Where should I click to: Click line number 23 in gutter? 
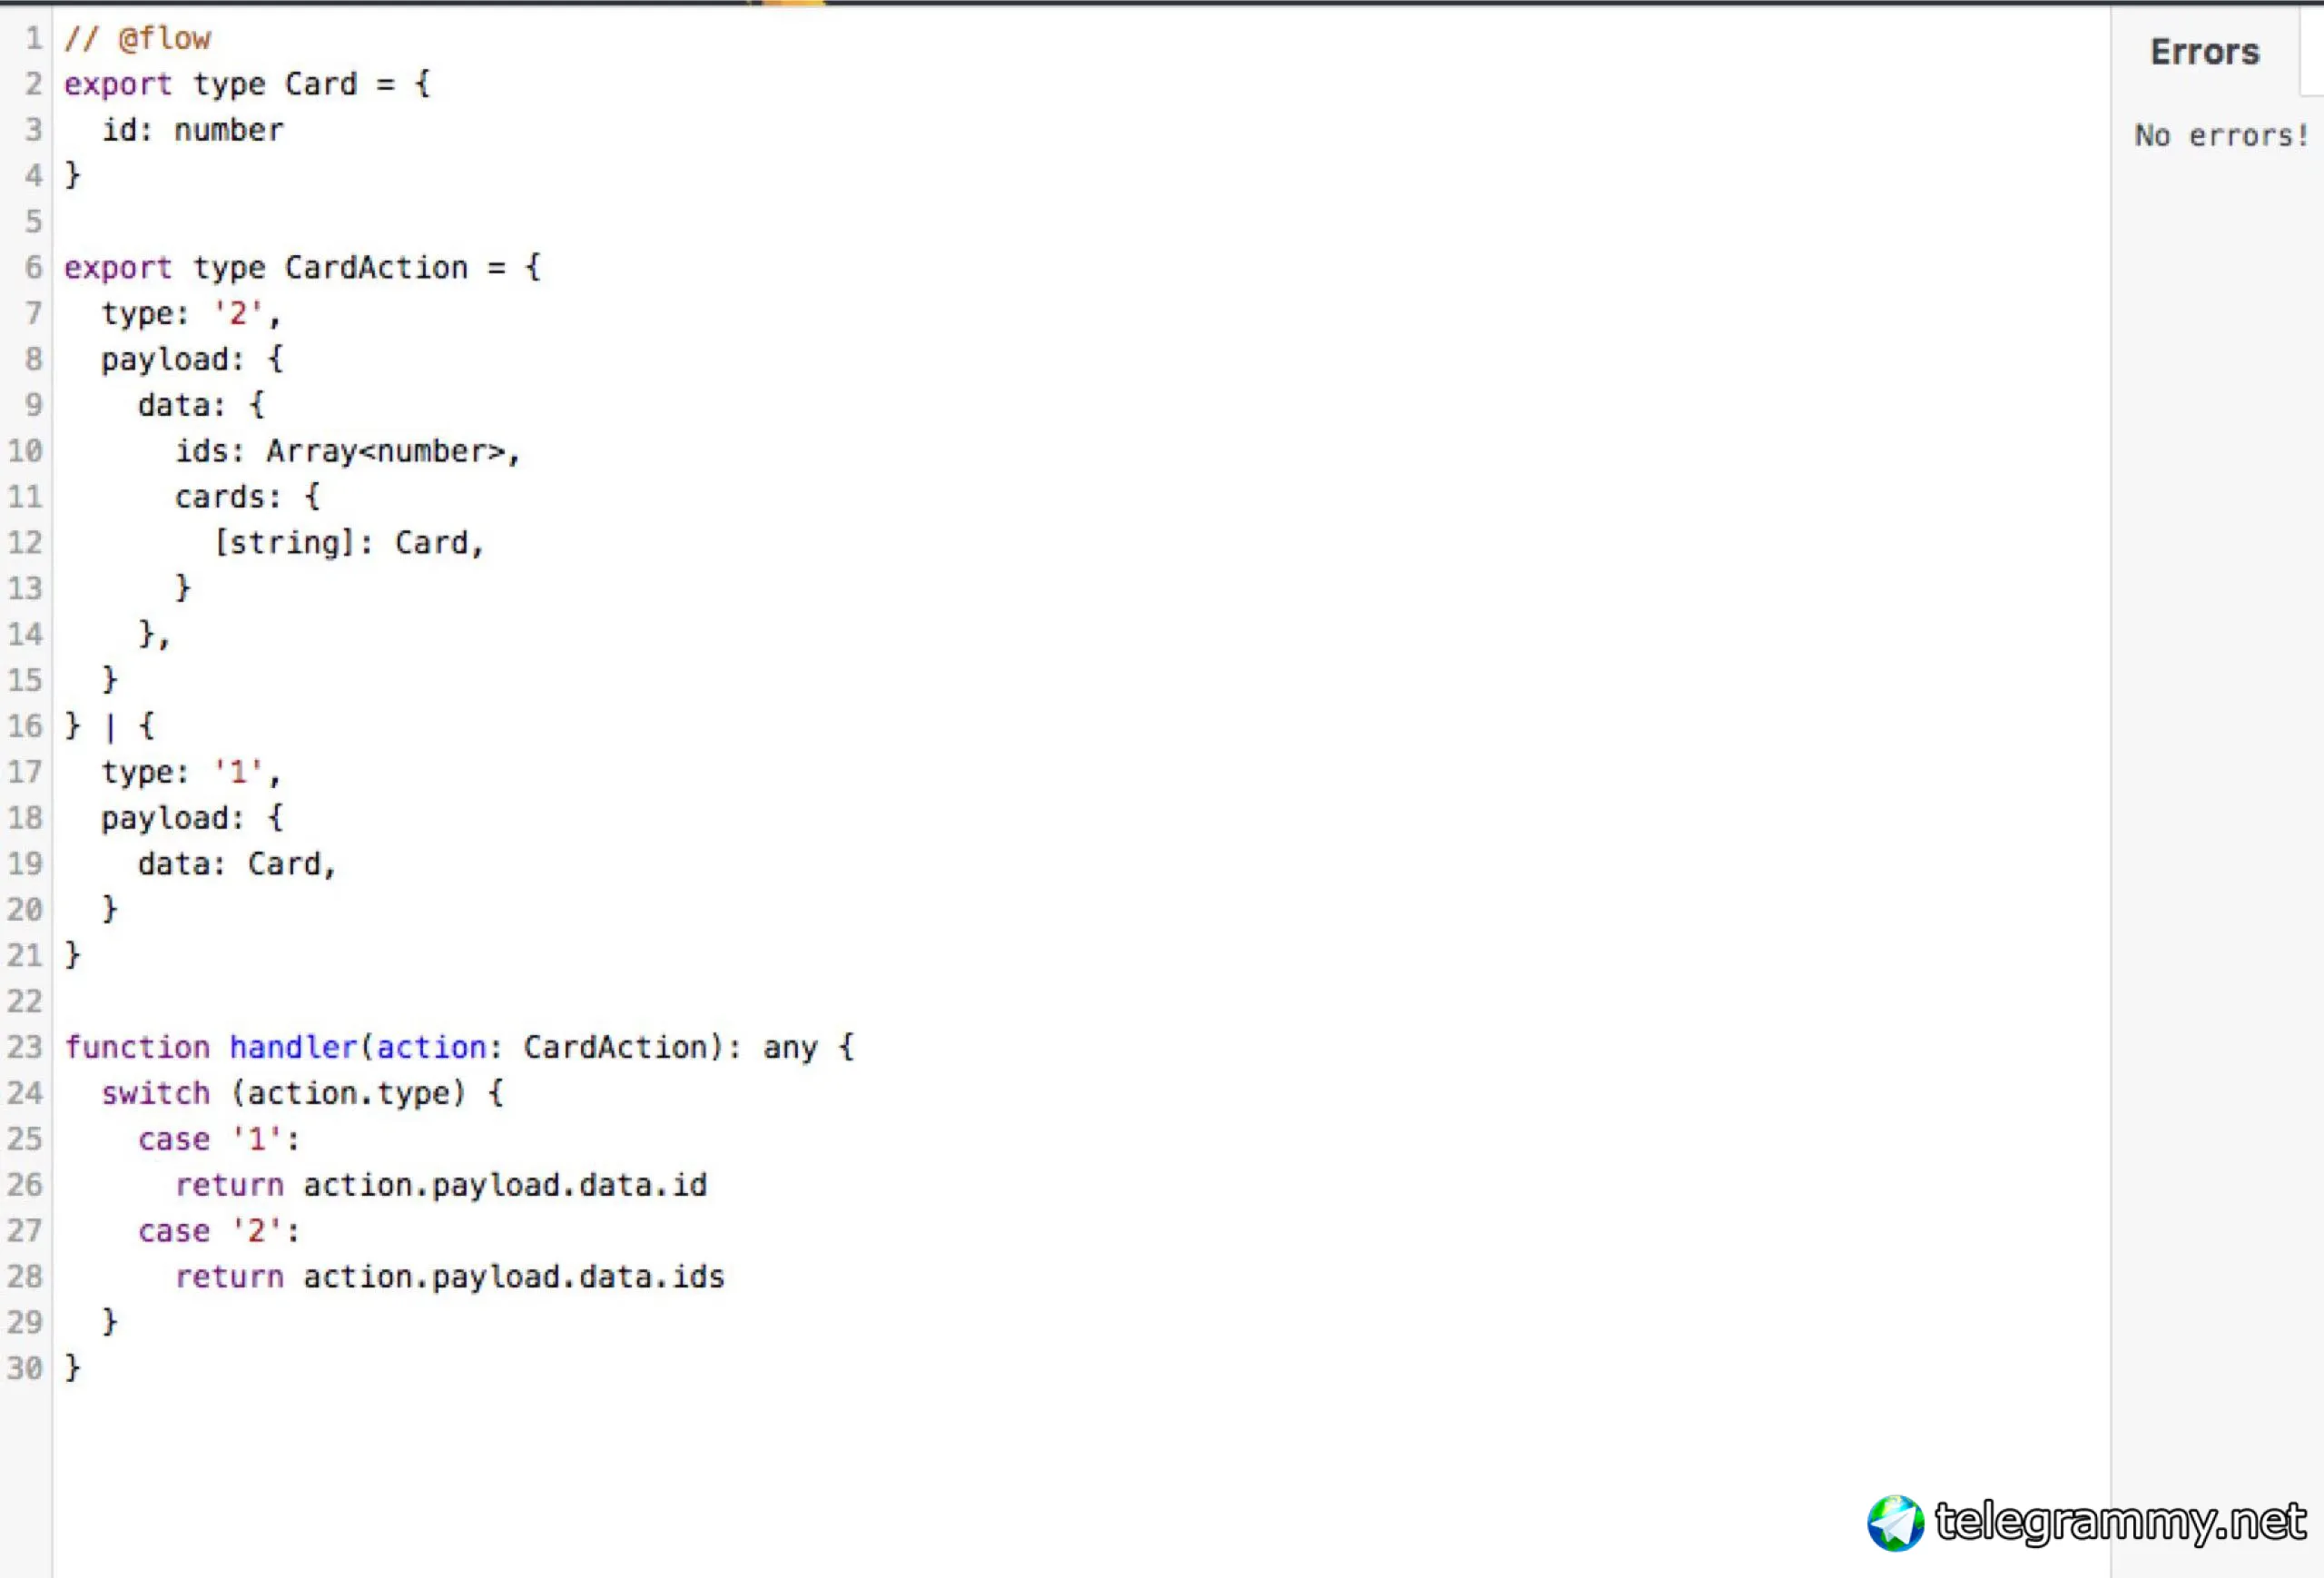26,1047
